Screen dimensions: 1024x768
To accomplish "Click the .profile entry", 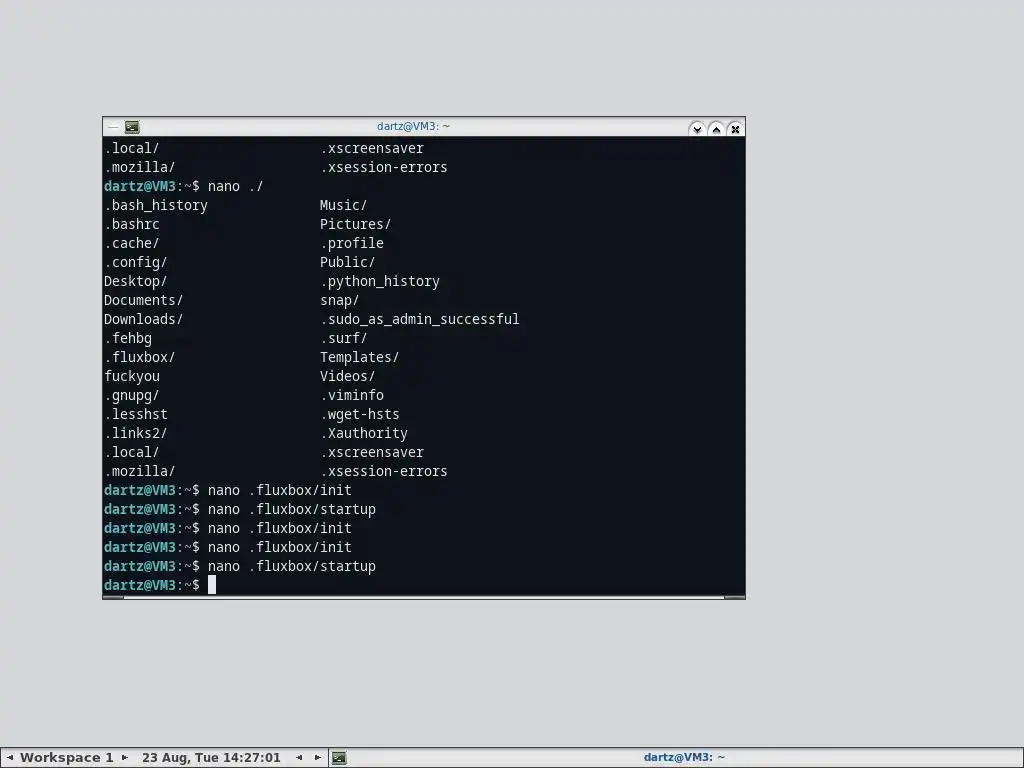I will 352,243.
